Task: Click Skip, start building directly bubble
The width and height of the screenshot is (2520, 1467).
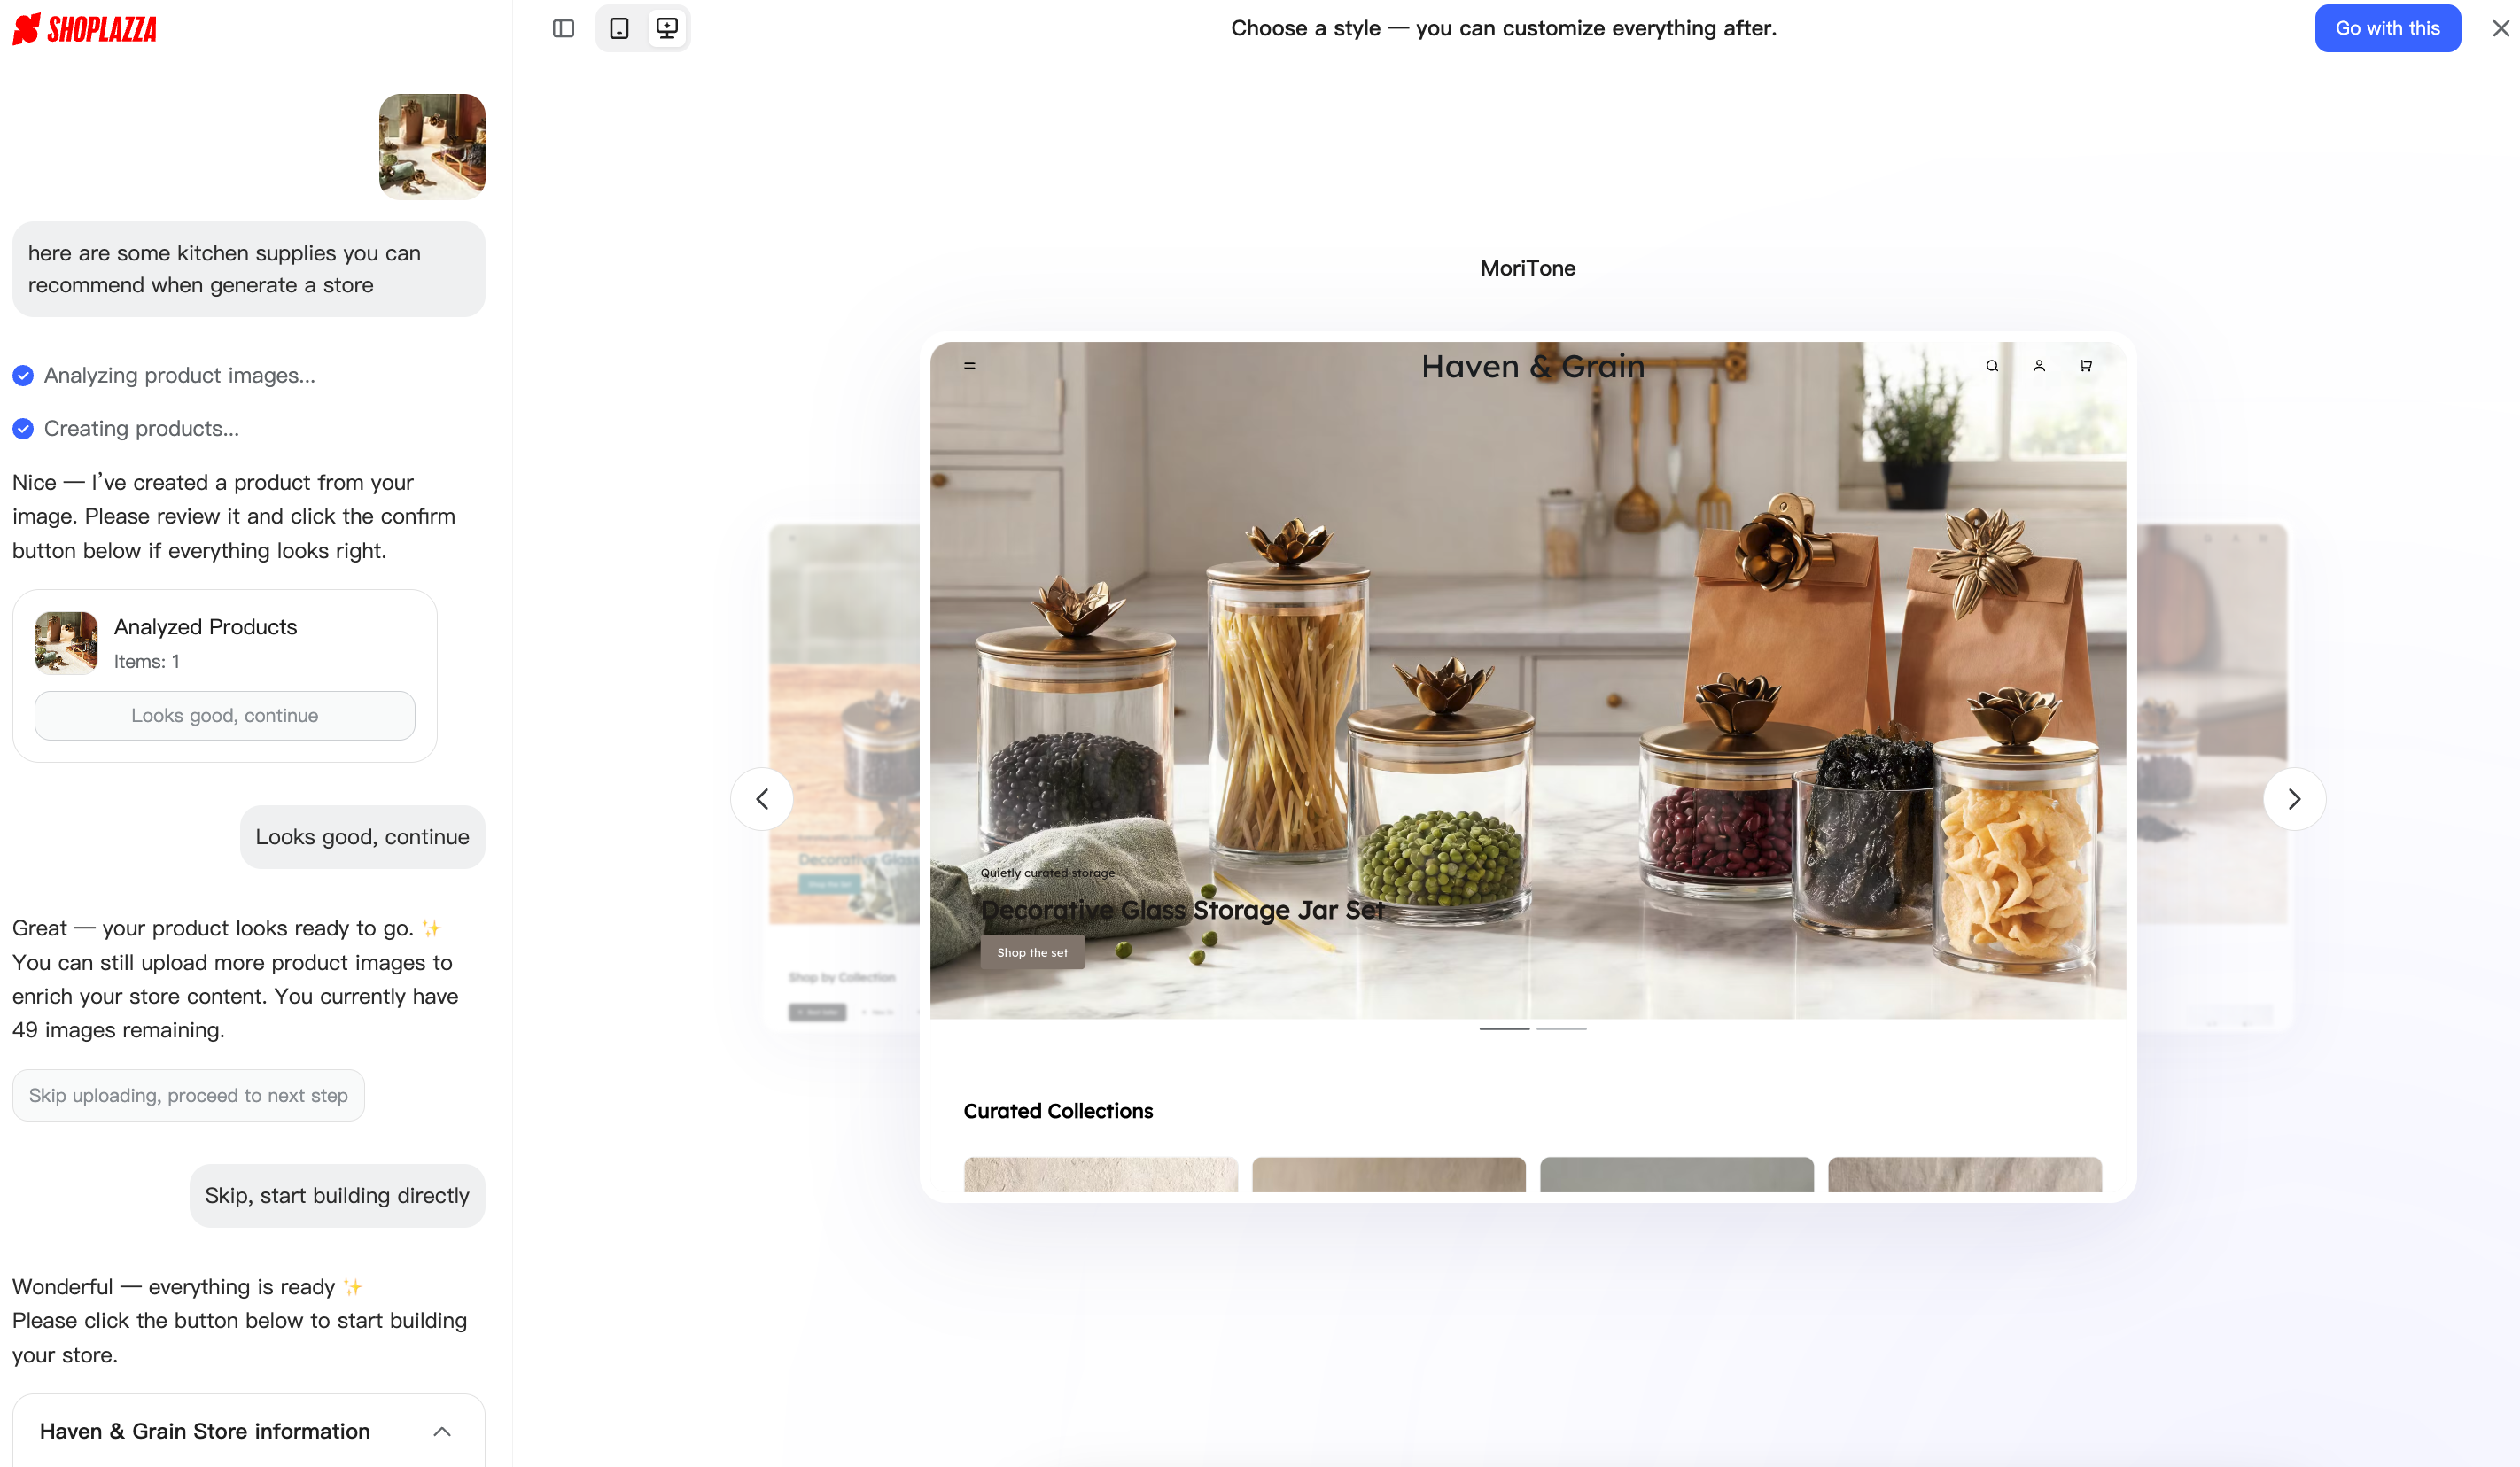Action: pyautogui.click(x=337, y=1195)
